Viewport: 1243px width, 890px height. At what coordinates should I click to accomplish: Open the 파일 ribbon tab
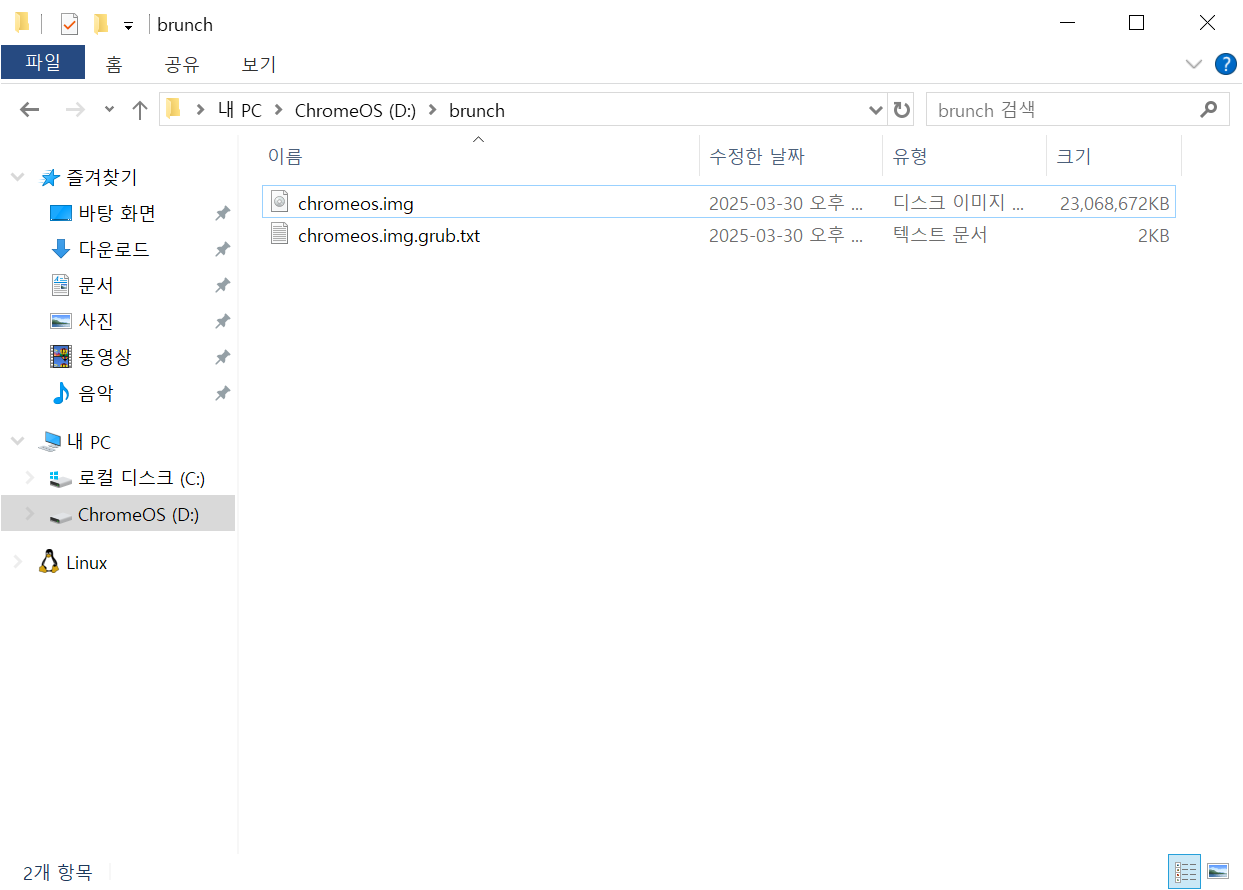(43, 63)
